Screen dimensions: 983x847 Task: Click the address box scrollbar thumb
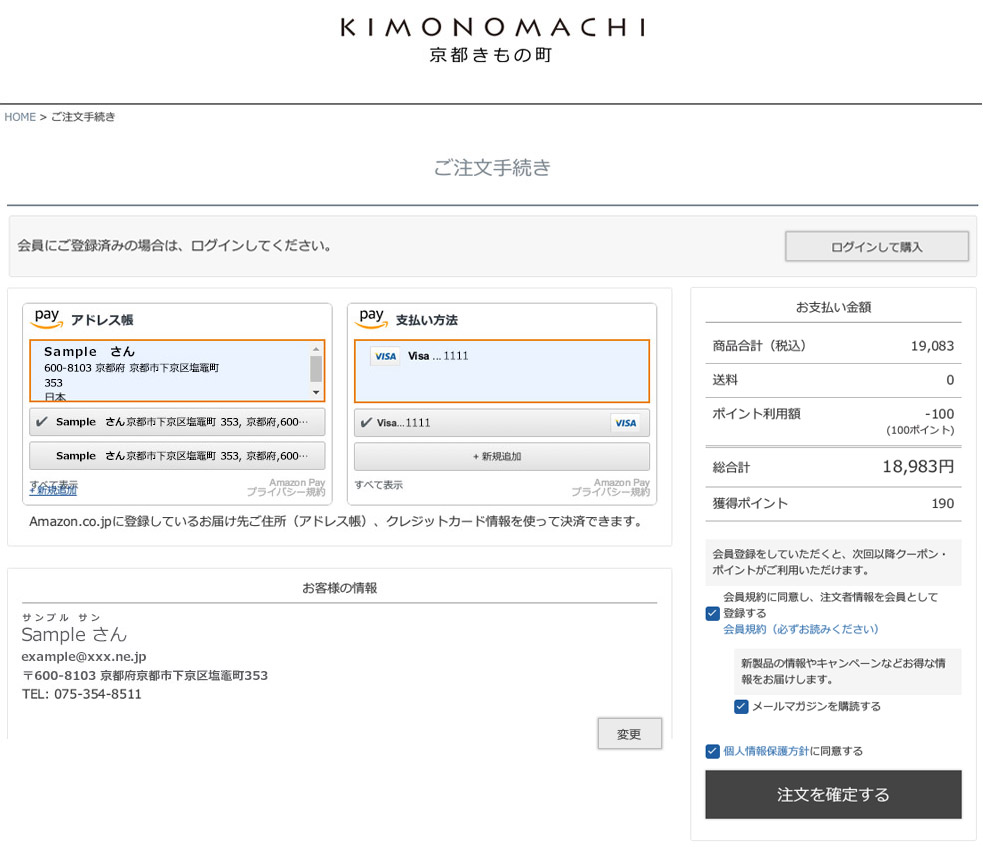[x=316, y=369]
